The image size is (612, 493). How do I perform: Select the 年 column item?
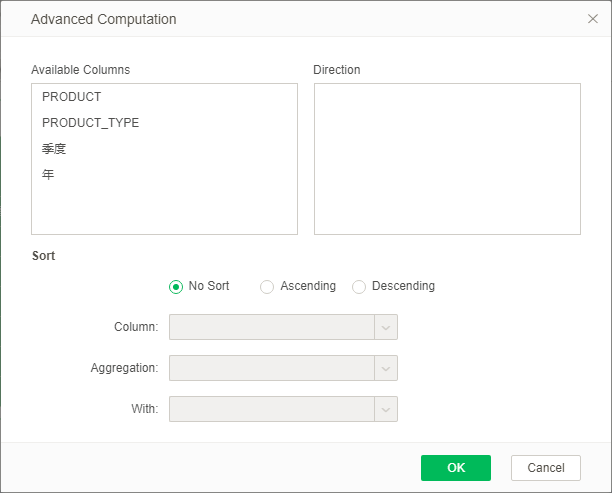(48, 175)
